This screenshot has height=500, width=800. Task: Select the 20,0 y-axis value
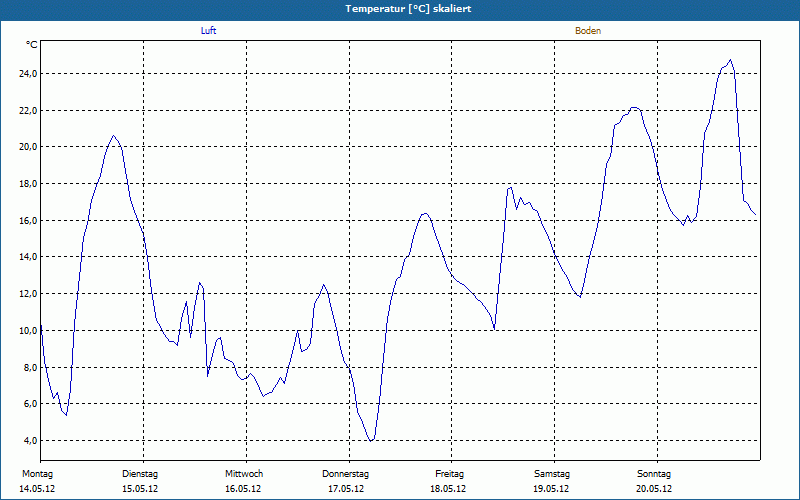(27, 147)
